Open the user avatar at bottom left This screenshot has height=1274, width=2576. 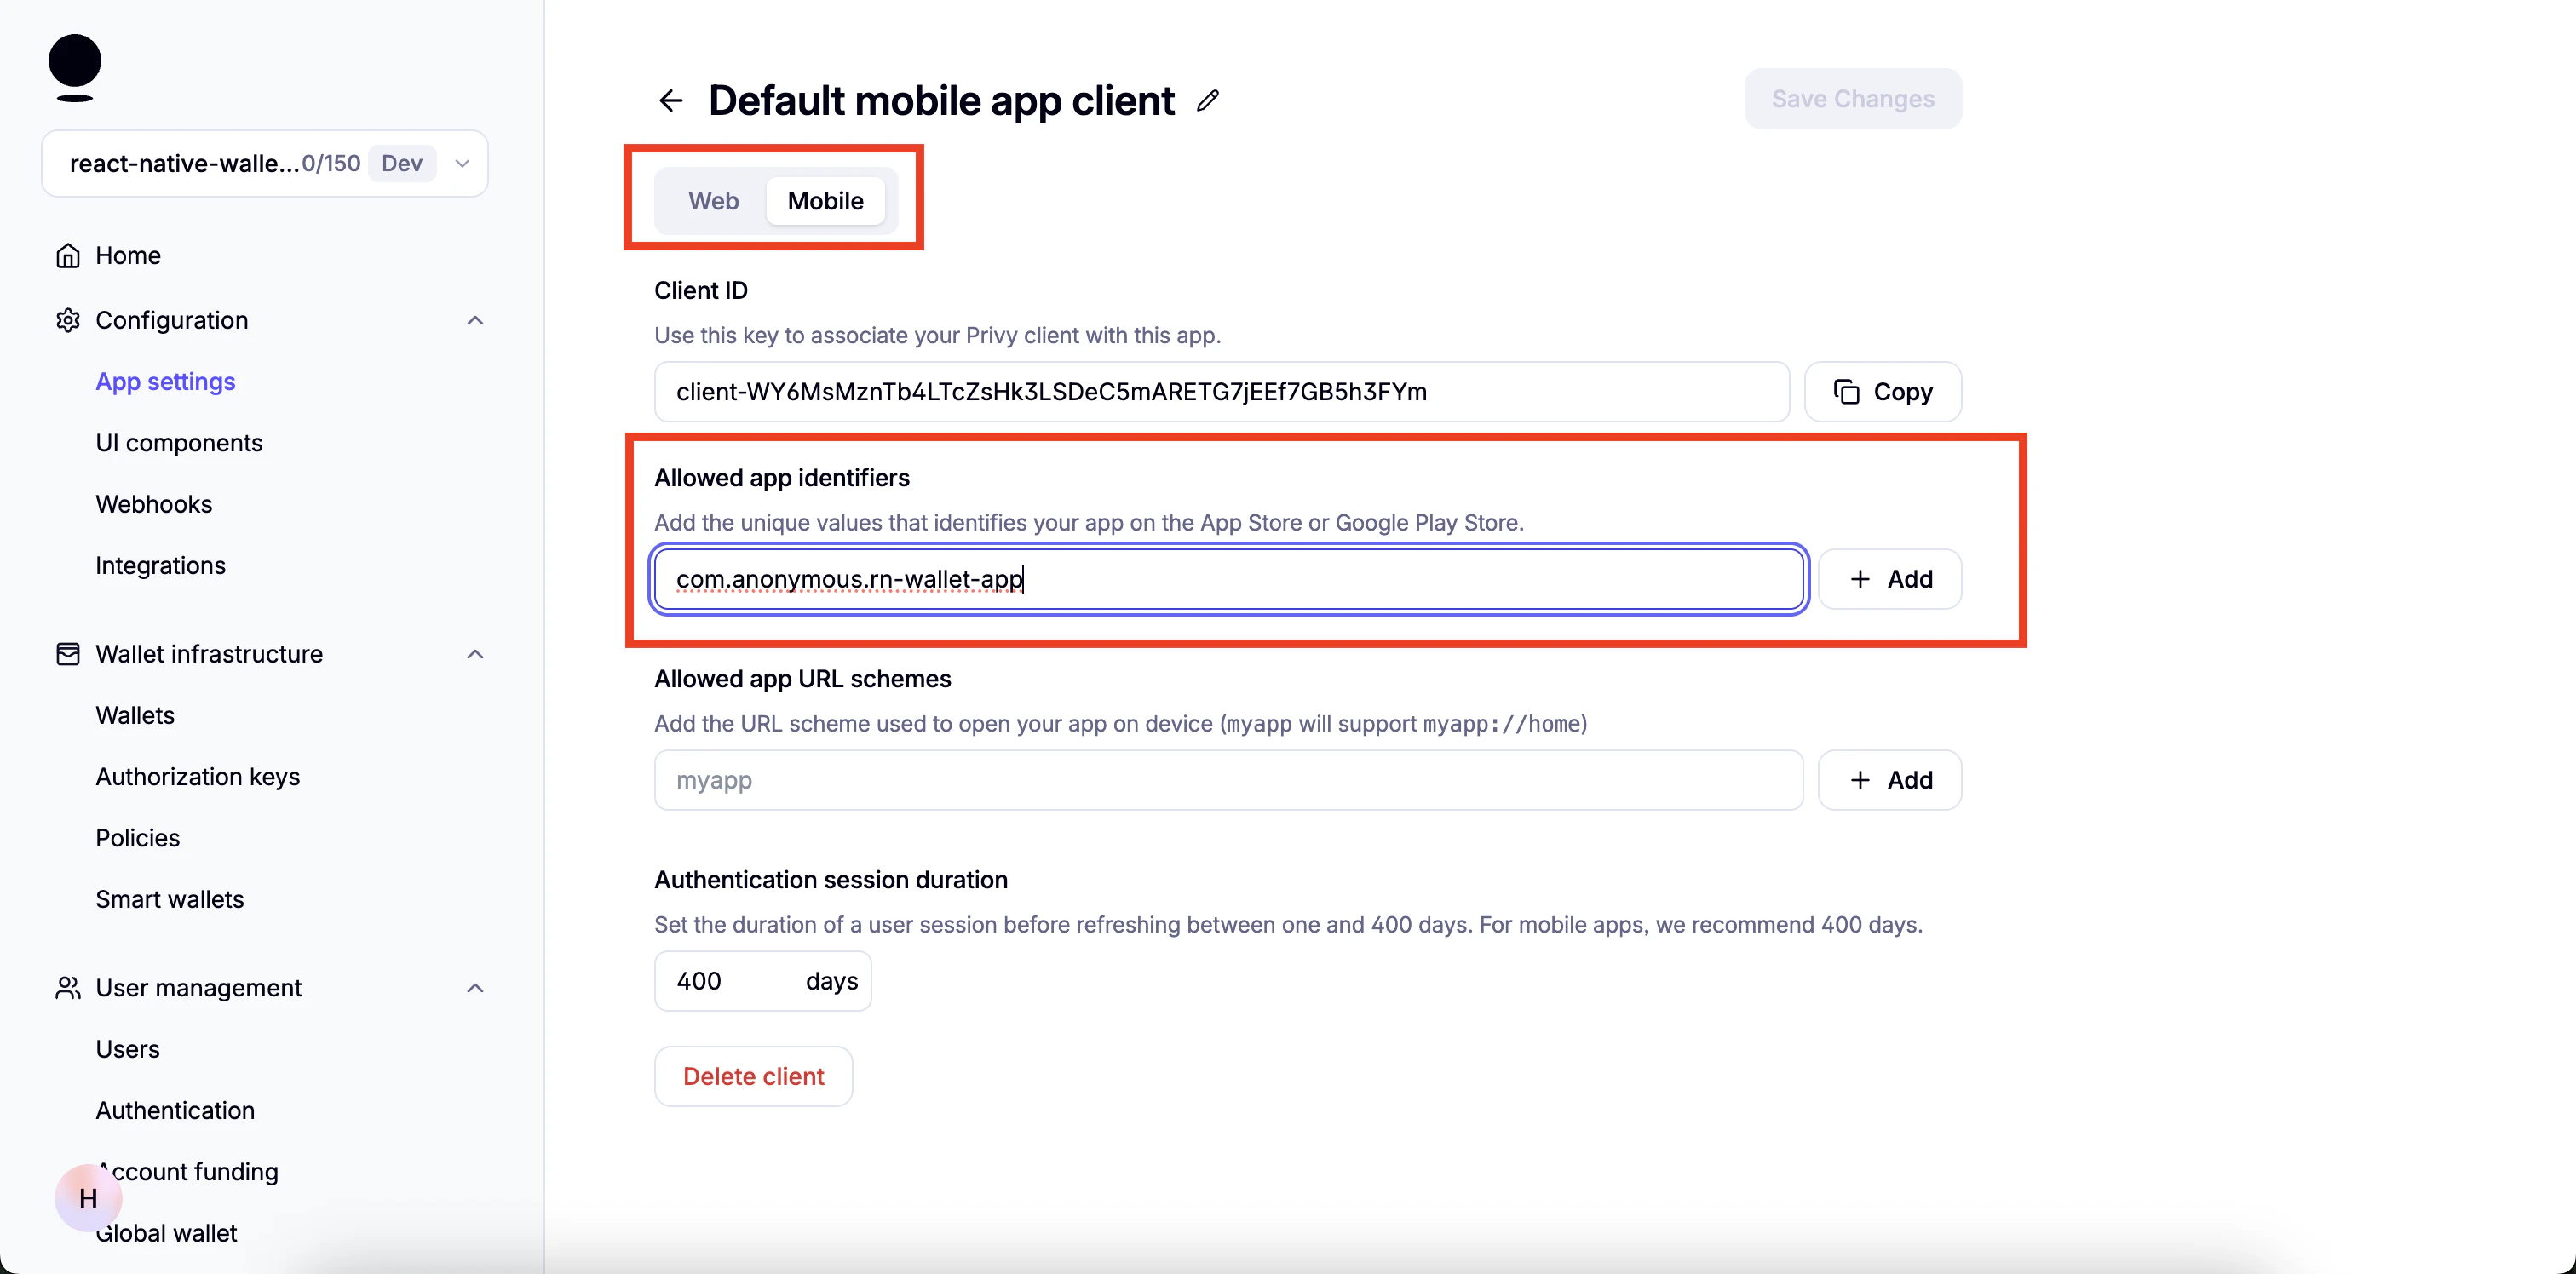[x=87, y=1197]
